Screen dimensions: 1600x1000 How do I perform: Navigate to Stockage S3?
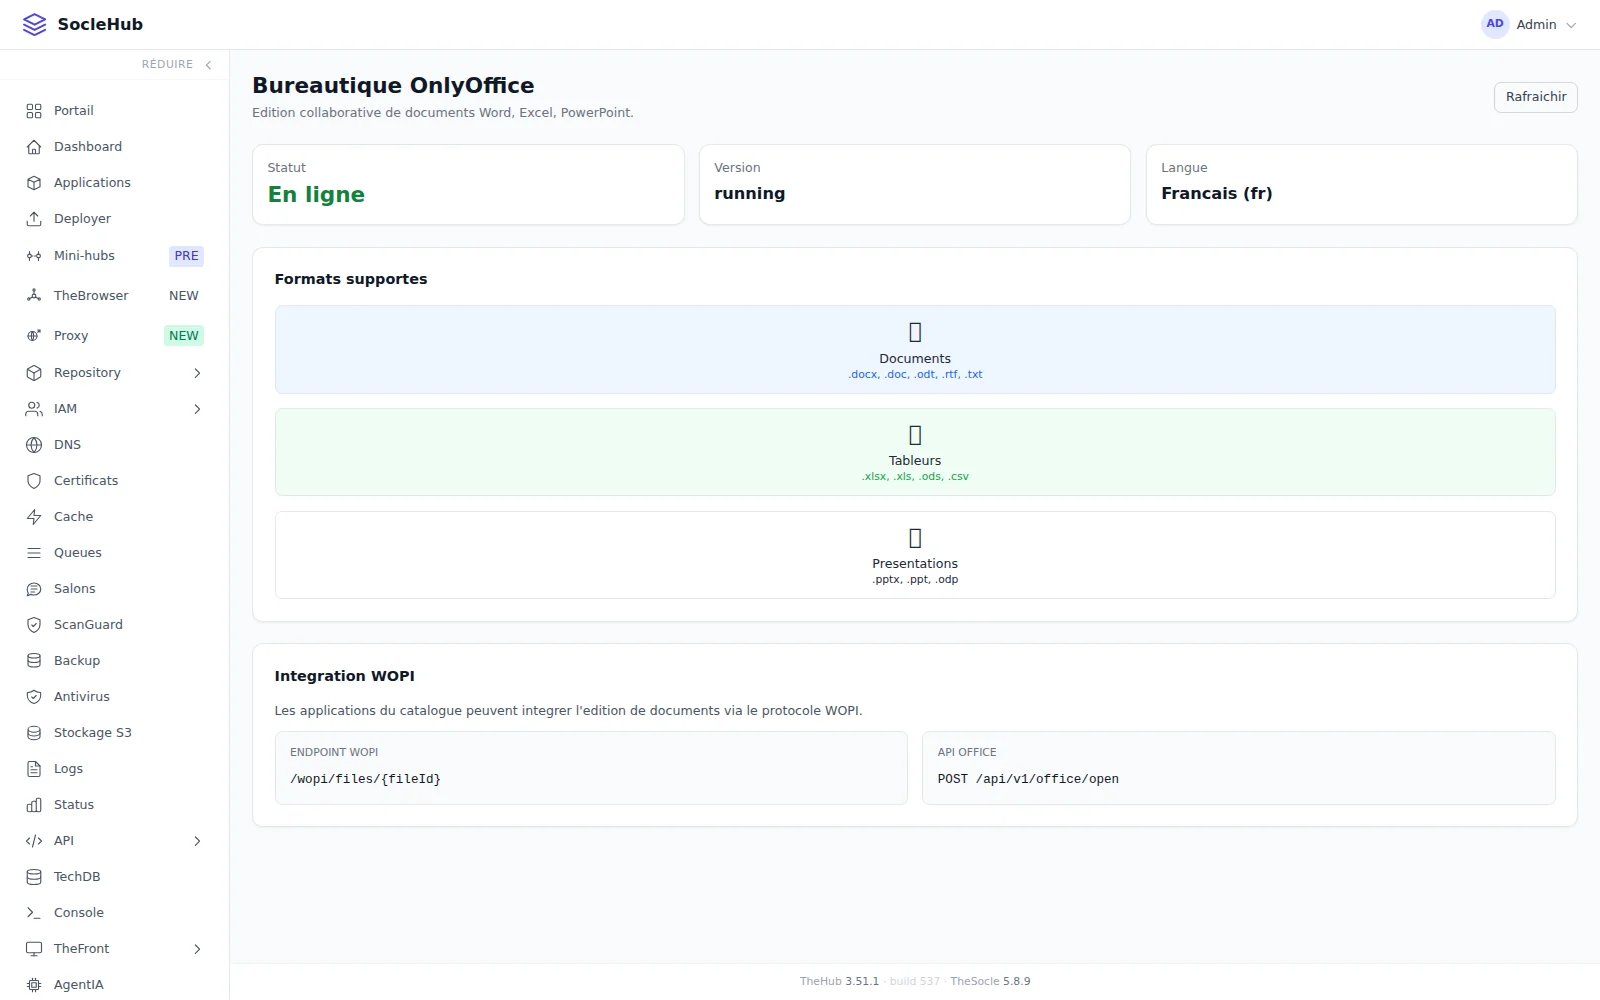(x=114, y=733)
